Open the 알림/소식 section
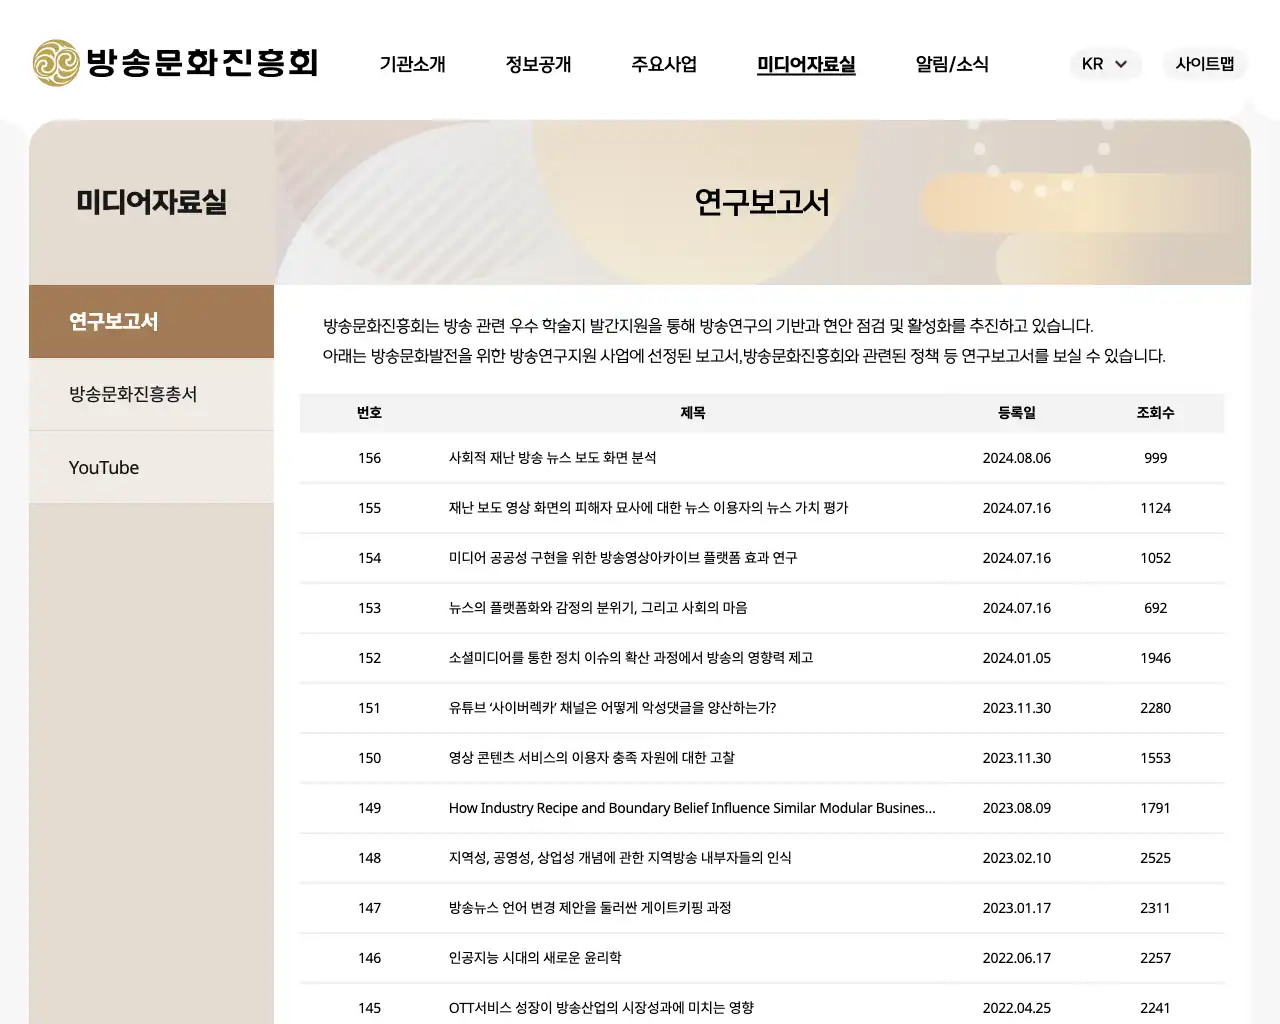The width and height of the screenshot is (1280, 1024). pyautogui.click(x=952, y=64)
